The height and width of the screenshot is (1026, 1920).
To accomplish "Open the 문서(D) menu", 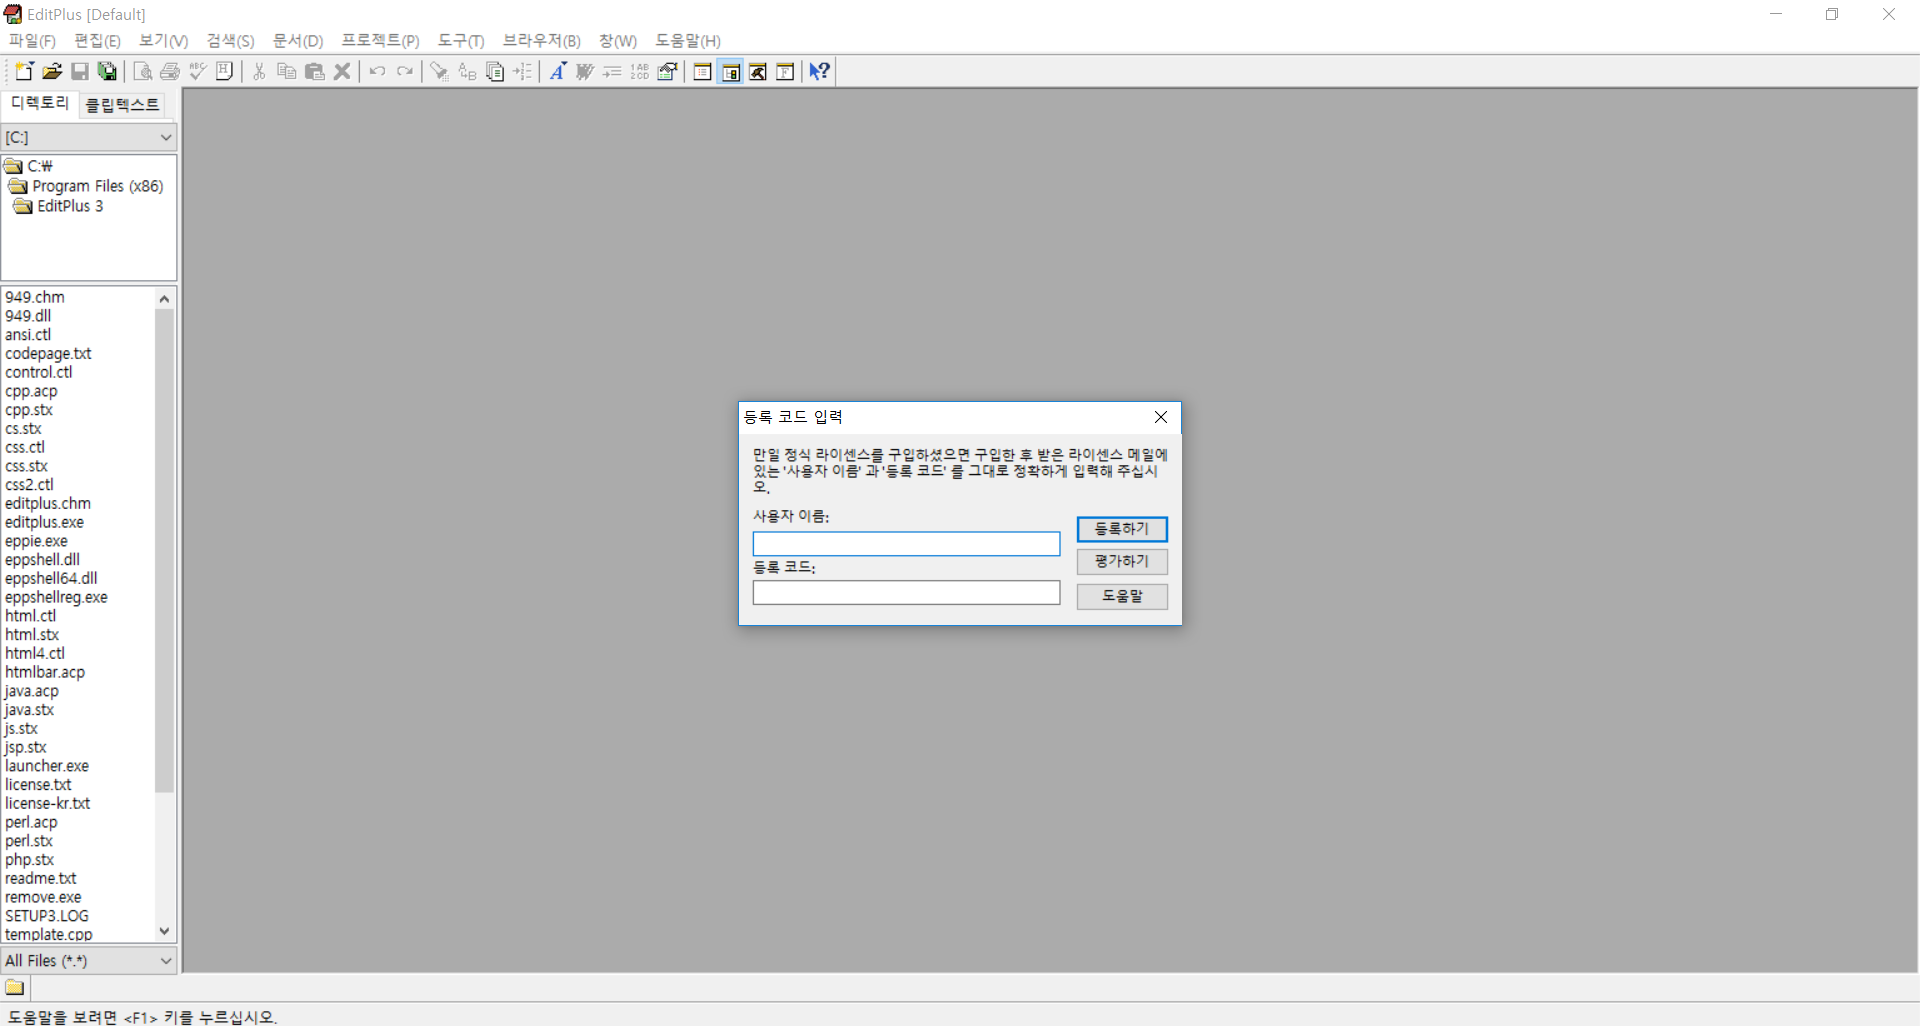I will (298, 41).
